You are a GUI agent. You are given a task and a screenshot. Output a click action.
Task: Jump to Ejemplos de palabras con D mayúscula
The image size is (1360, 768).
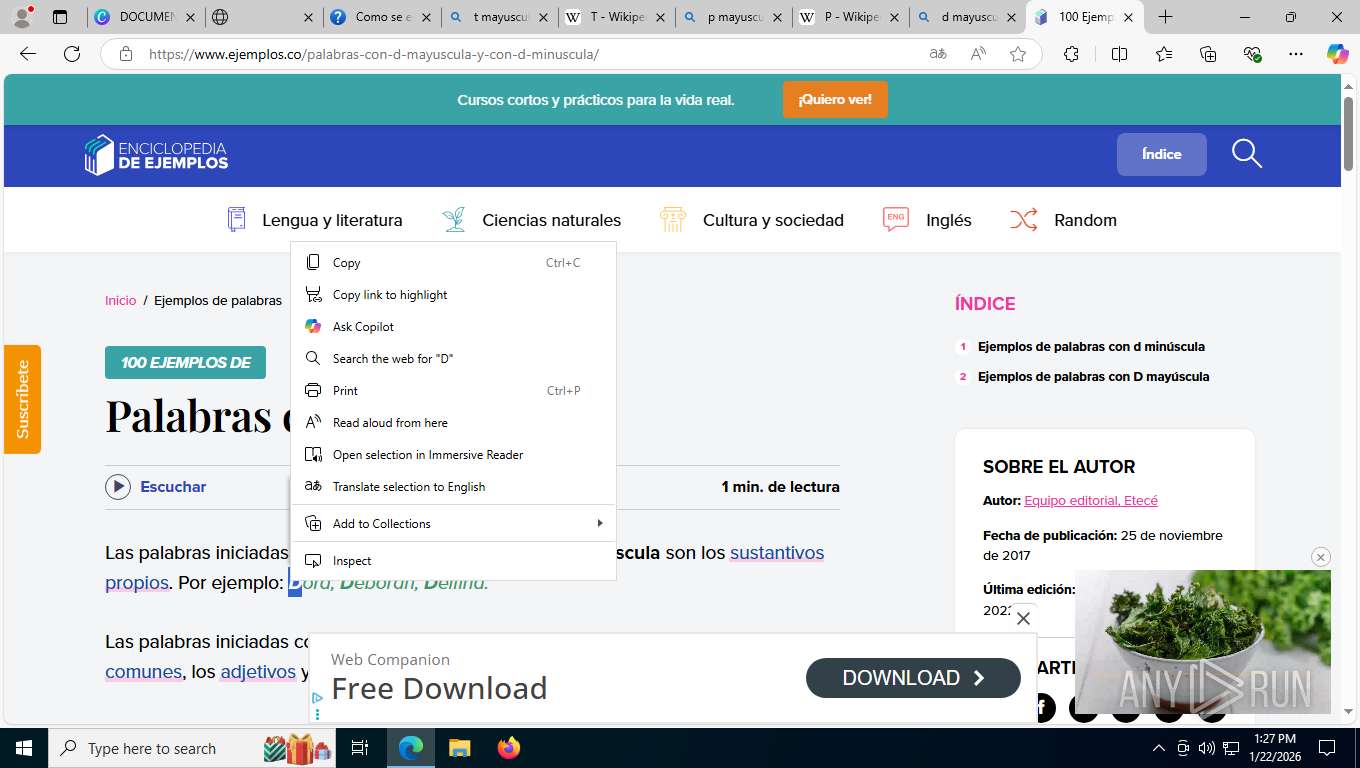(x=1093, y=377)
